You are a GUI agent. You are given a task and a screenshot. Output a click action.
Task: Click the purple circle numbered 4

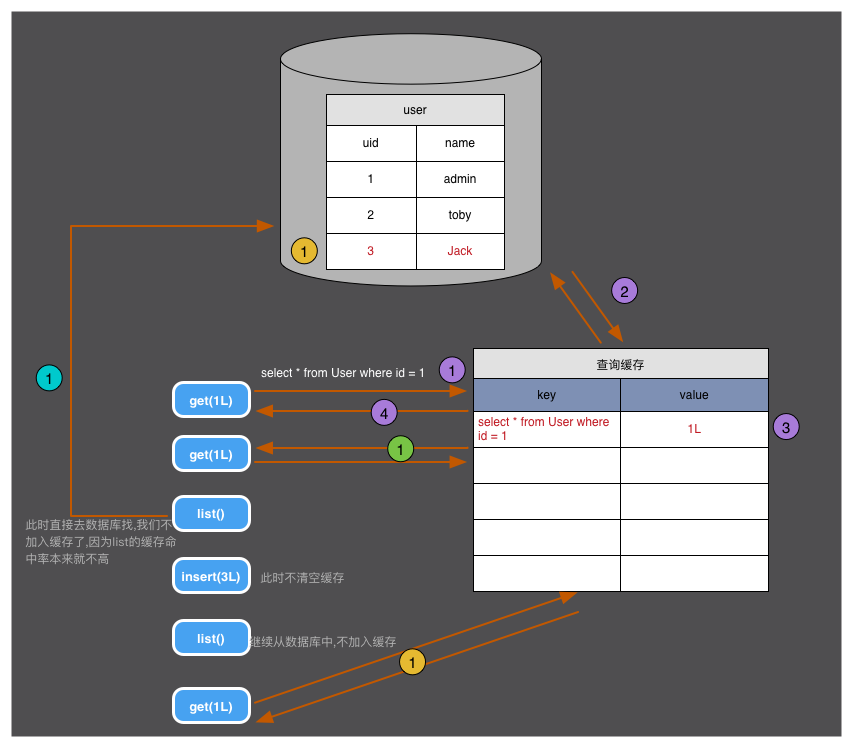coord(384,411)
